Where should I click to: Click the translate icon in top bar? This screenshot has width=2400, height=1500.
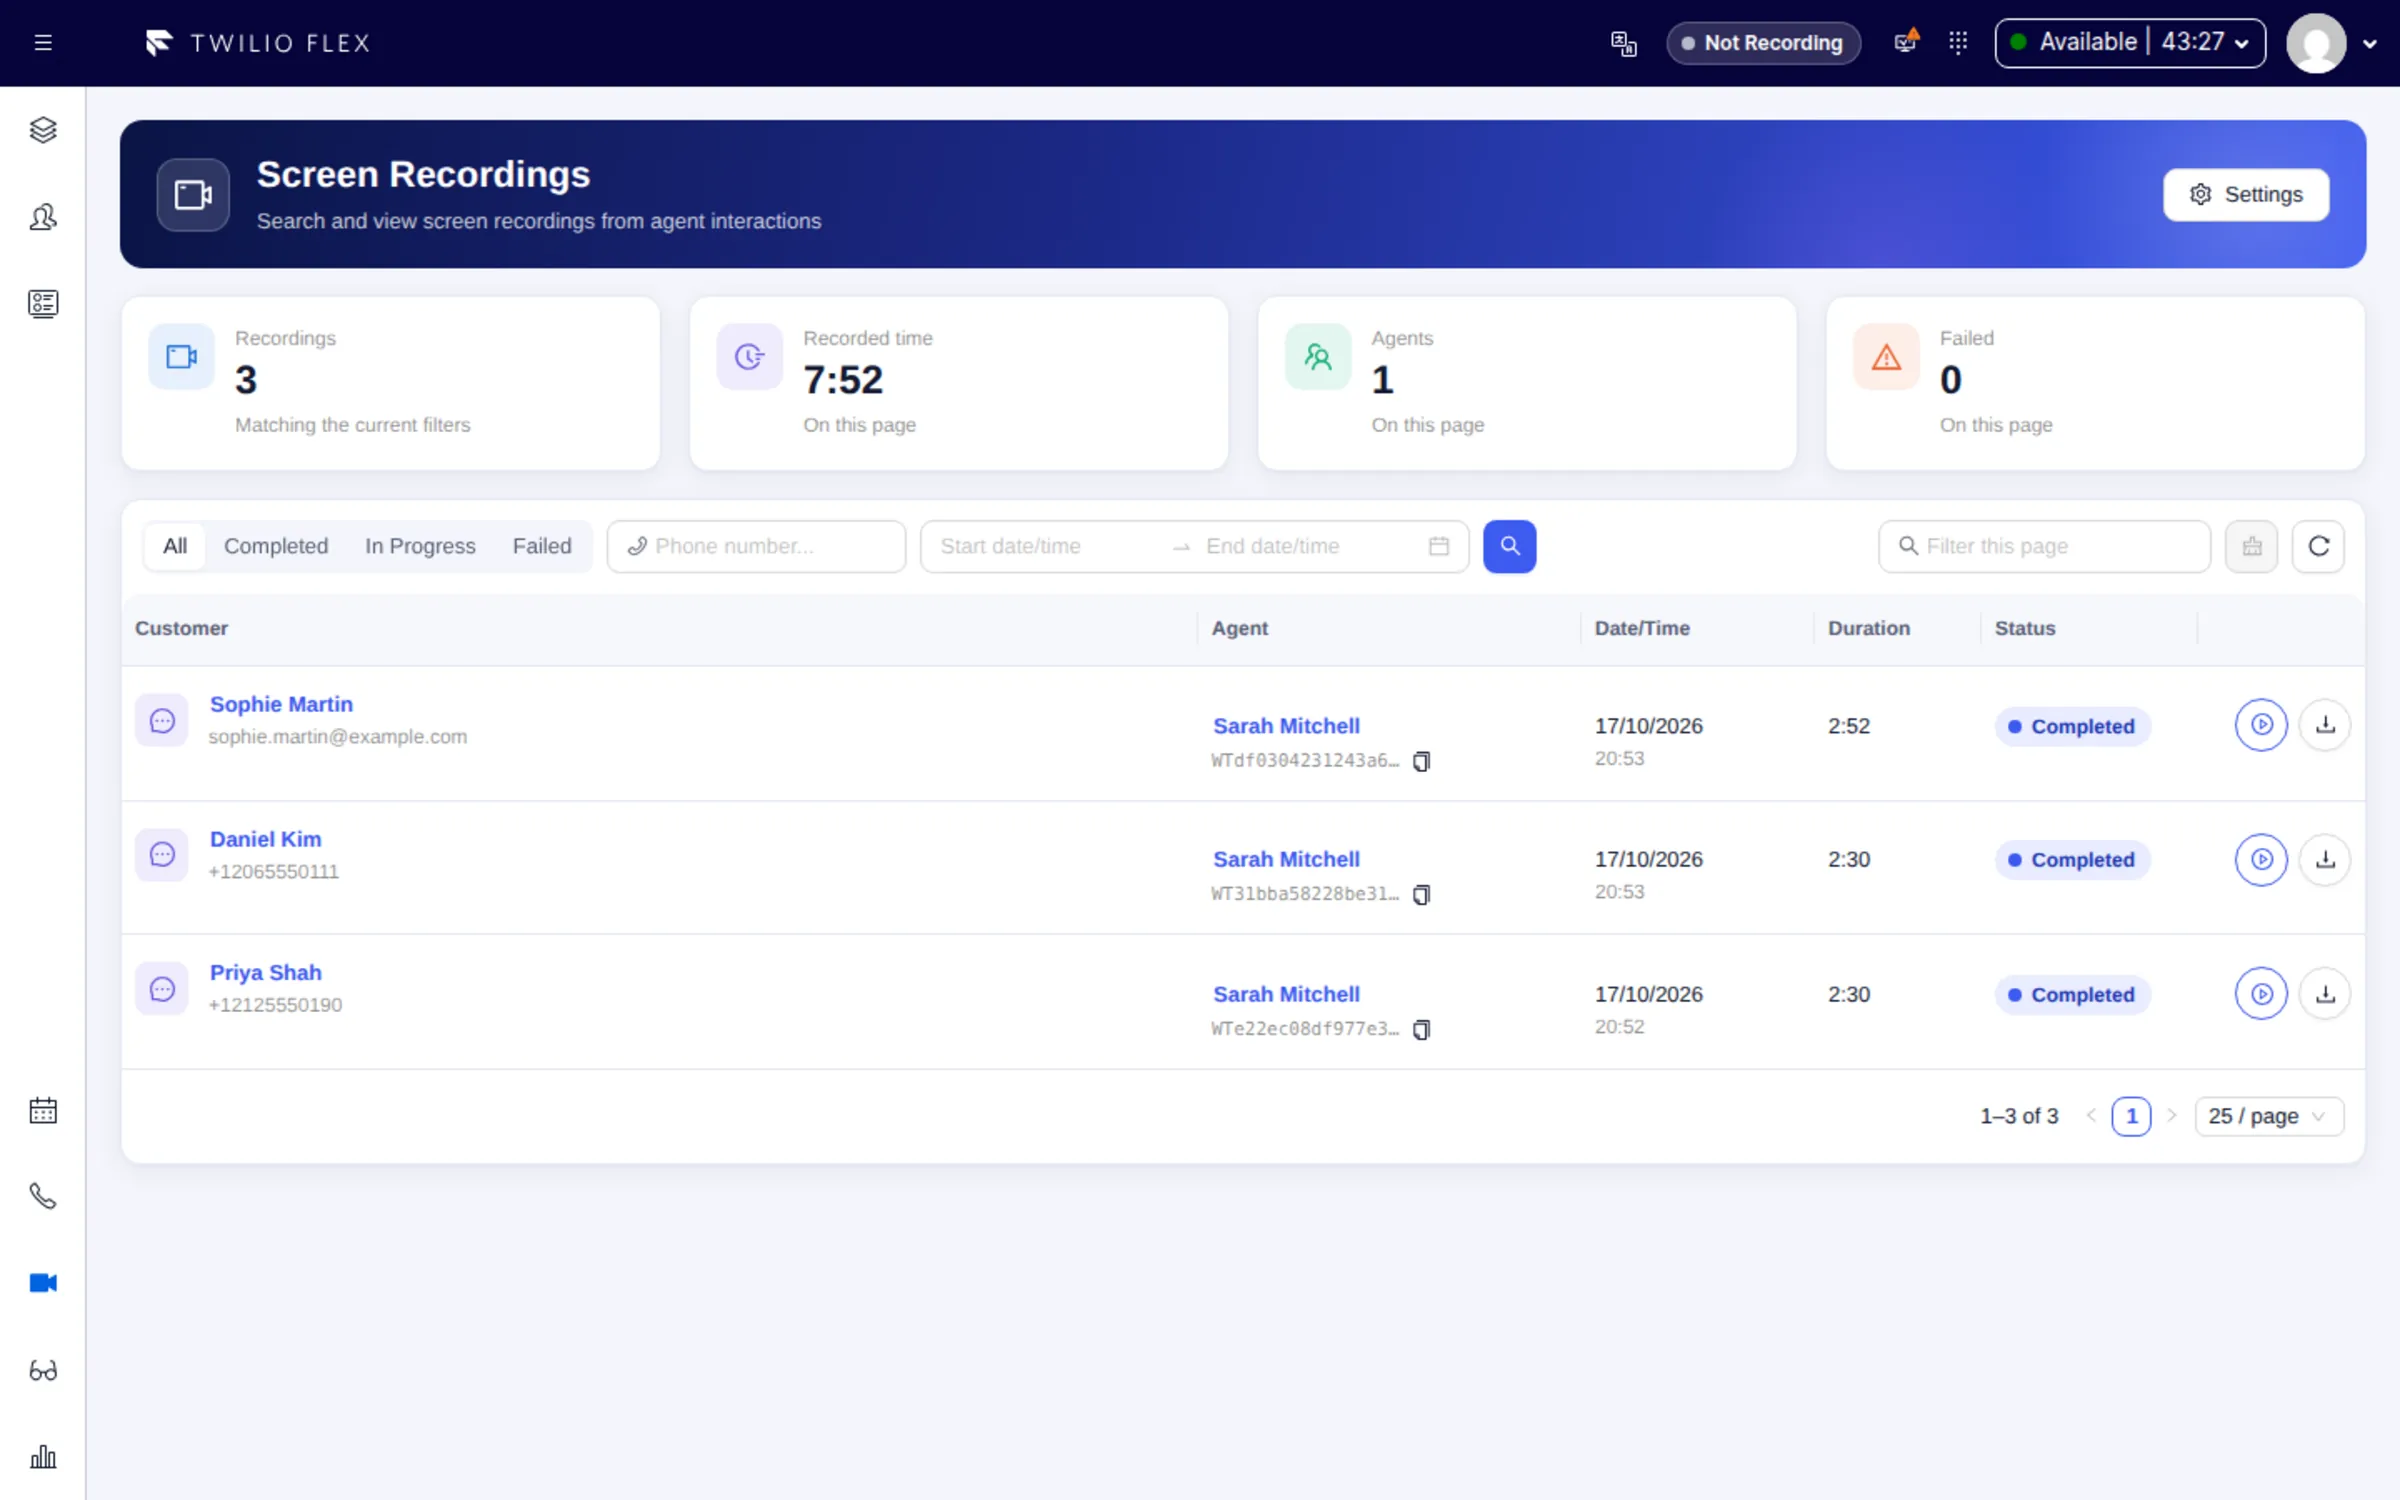coord(1623,43)
